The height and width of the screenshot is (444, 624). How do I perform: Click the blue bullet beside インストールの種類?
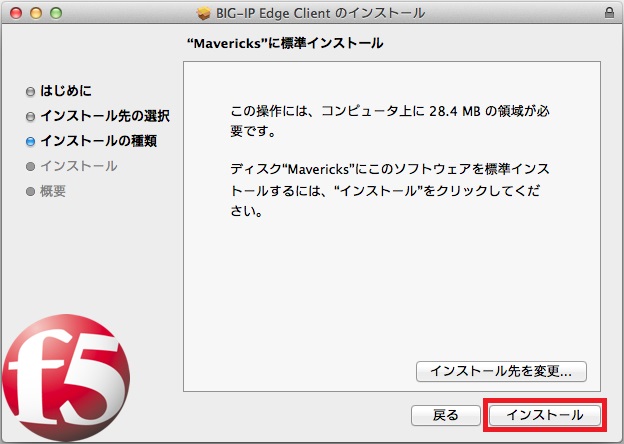pyautogui.click(x=30, y=142)
